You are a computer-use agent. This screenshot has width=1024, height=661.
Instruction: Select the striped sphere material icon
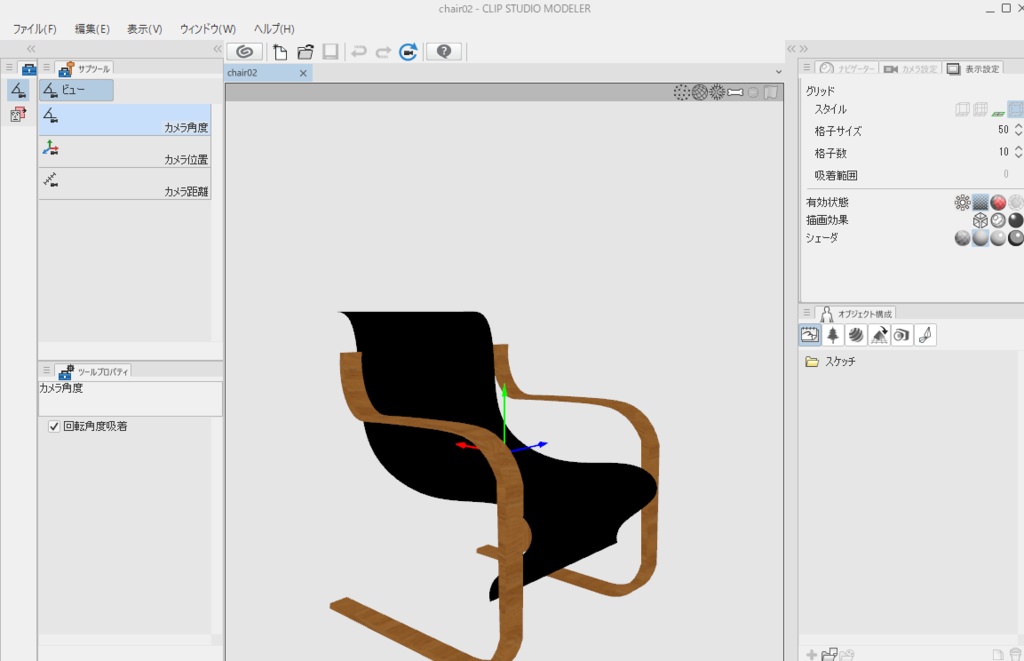pyautogui.click(x=856, y=335)
